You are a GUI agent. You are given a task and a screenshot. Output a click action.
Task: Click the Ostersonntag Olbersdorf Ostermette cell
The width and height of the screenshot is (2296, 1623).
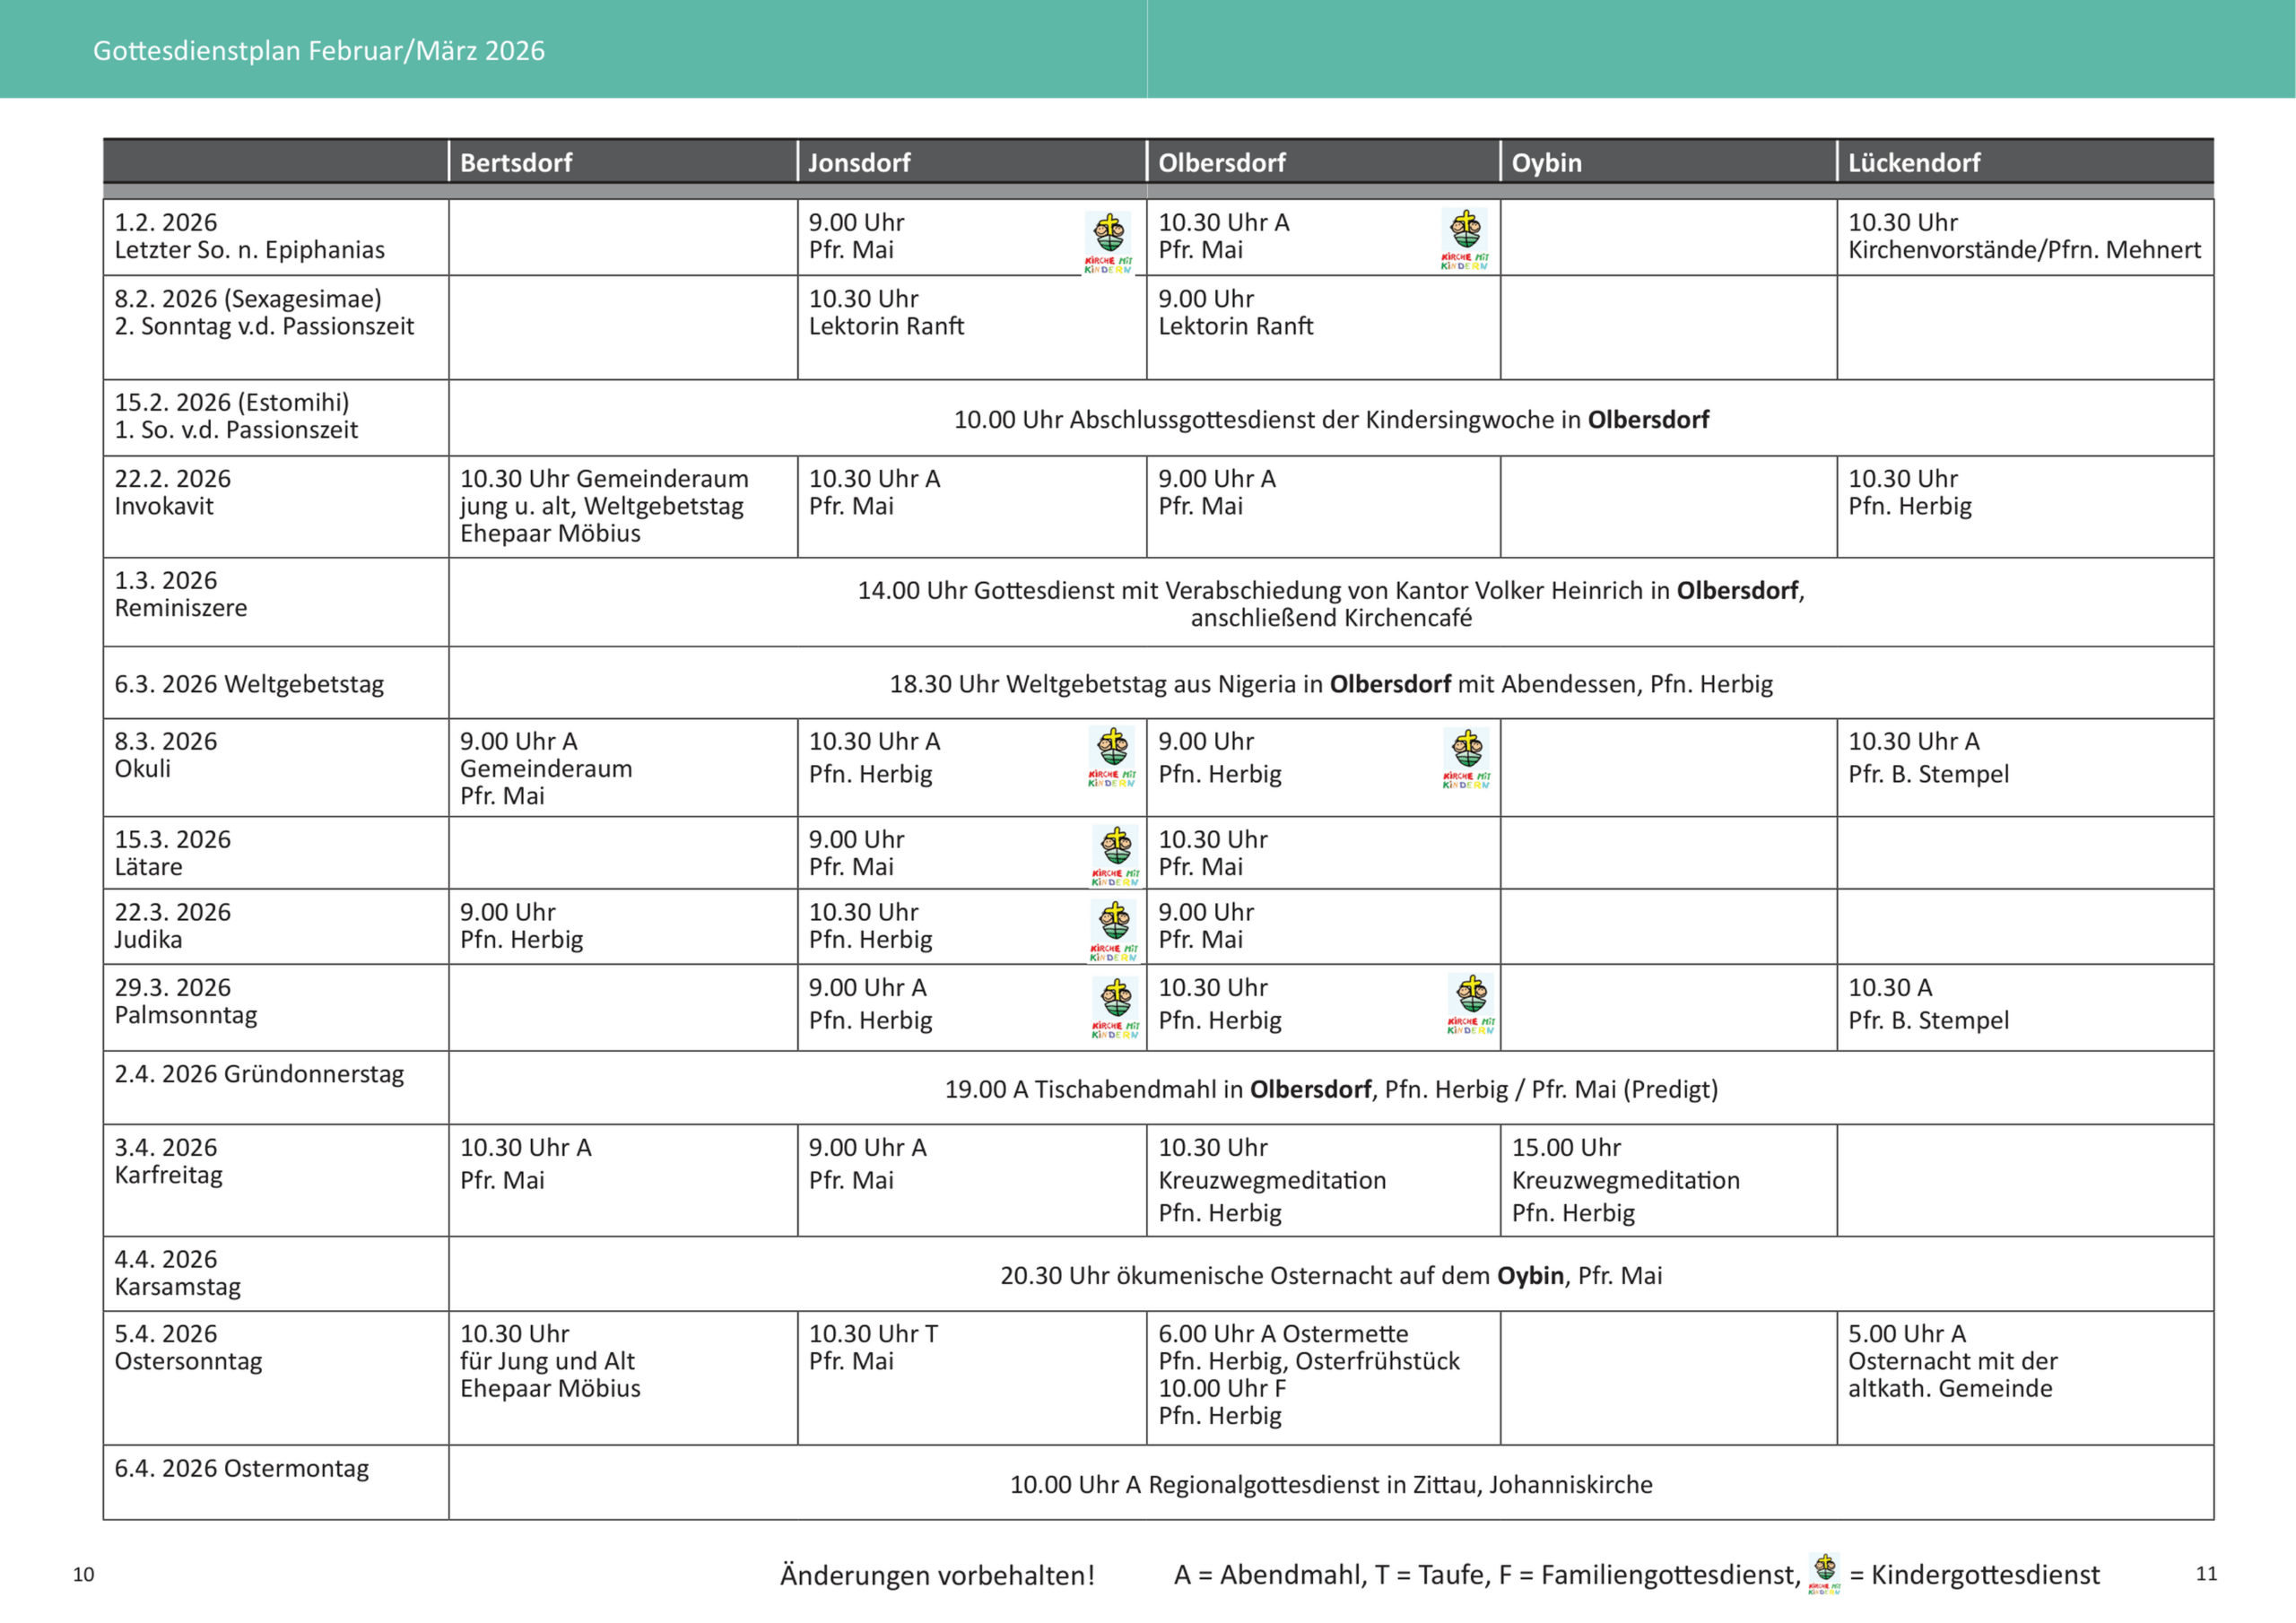pyautogui.click(x=1308, y=1374)
